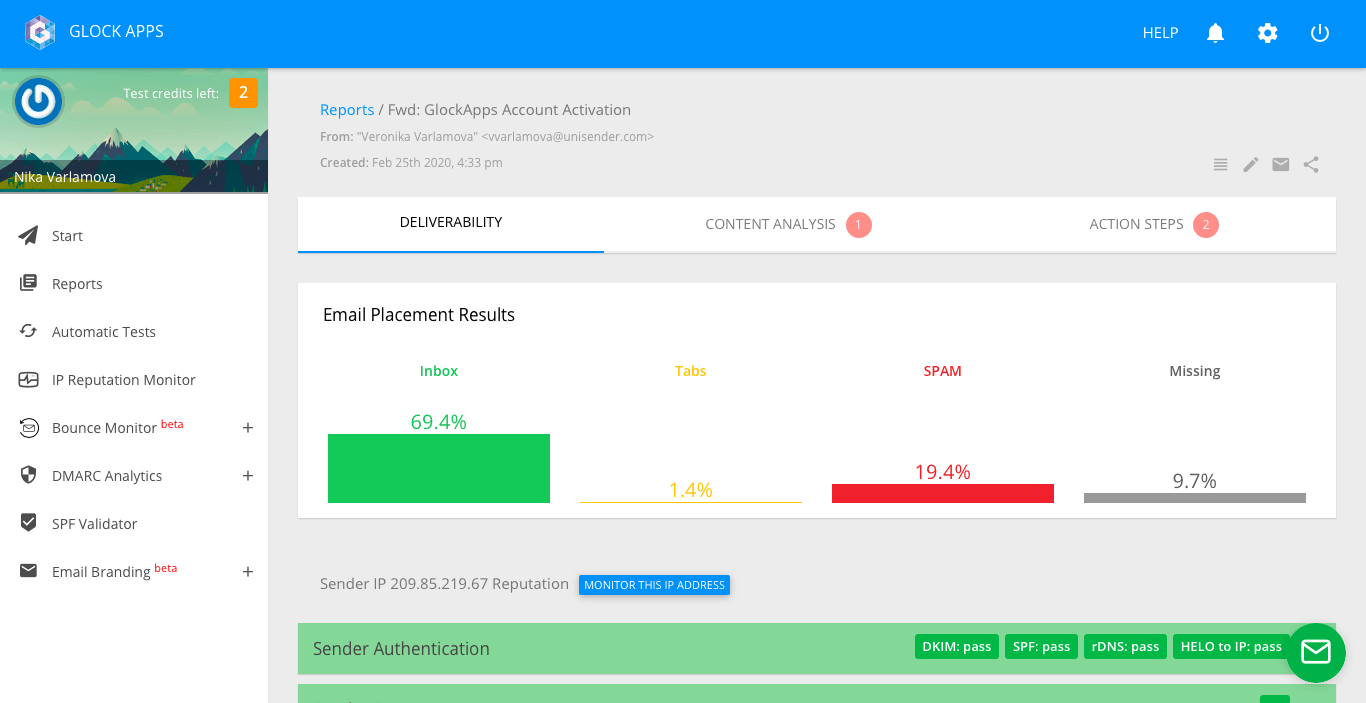The image size is (1366, 703).
Task: Click Monitor This IP Address button
Action: coord(654,585)
